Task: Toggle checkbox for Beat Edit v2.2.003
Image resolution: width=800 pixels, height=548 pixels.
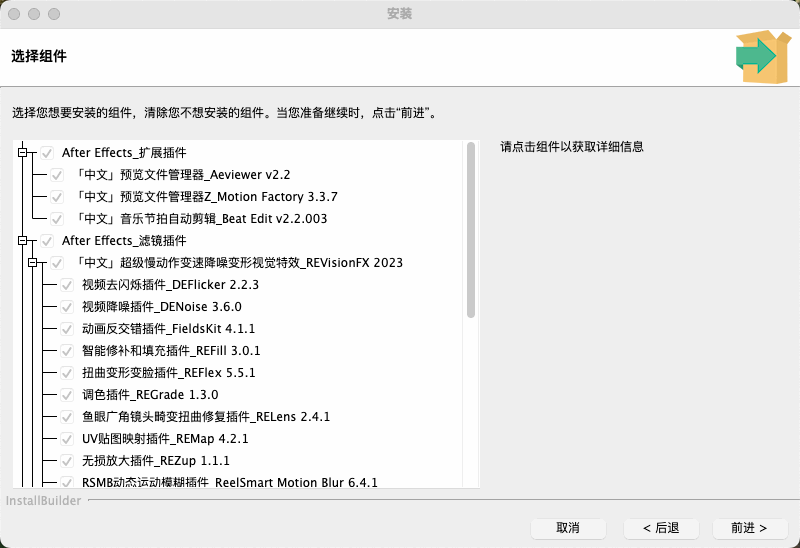Action: pos(57,219)
